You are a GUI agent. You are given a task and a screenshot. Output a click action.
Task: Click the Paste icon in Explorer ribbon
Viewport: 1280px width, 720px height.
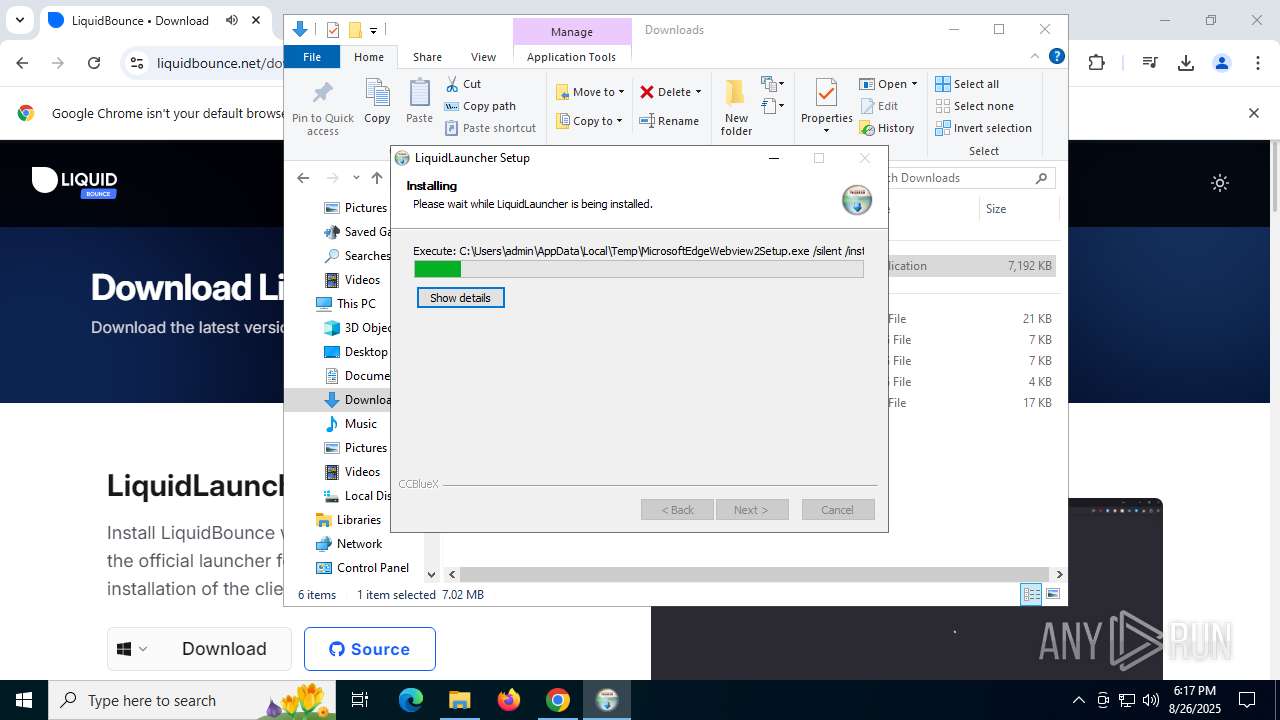click(x=419, y=101)
